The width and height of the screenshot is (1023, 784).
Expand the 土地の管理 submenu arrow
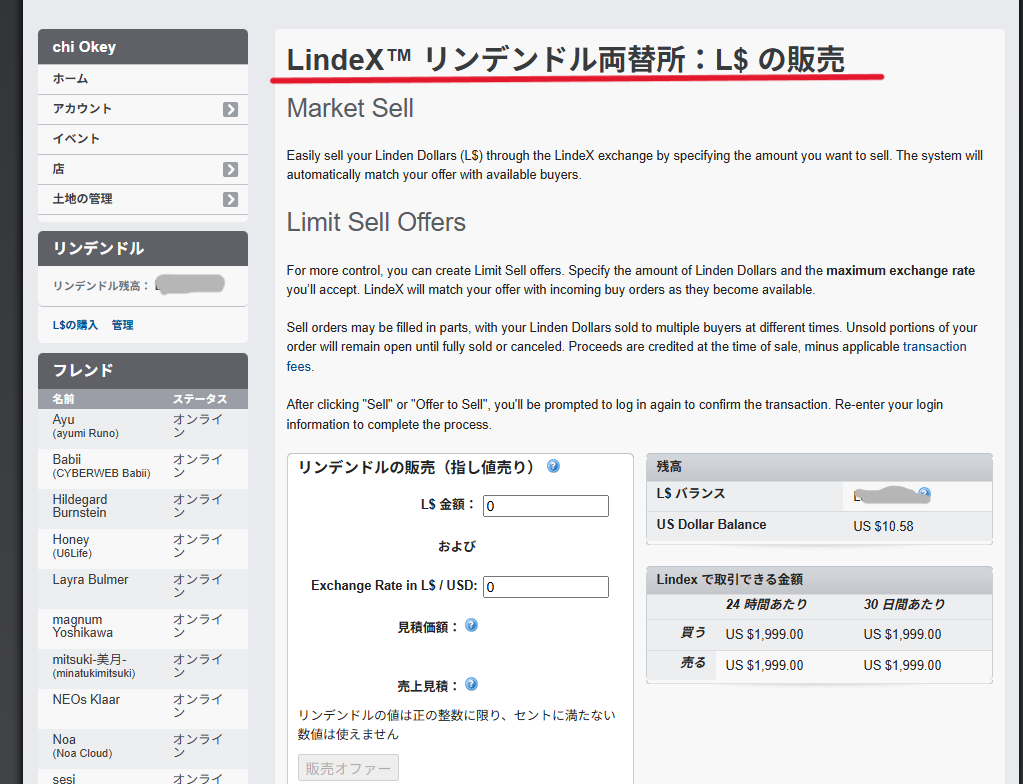coord(230,199)
